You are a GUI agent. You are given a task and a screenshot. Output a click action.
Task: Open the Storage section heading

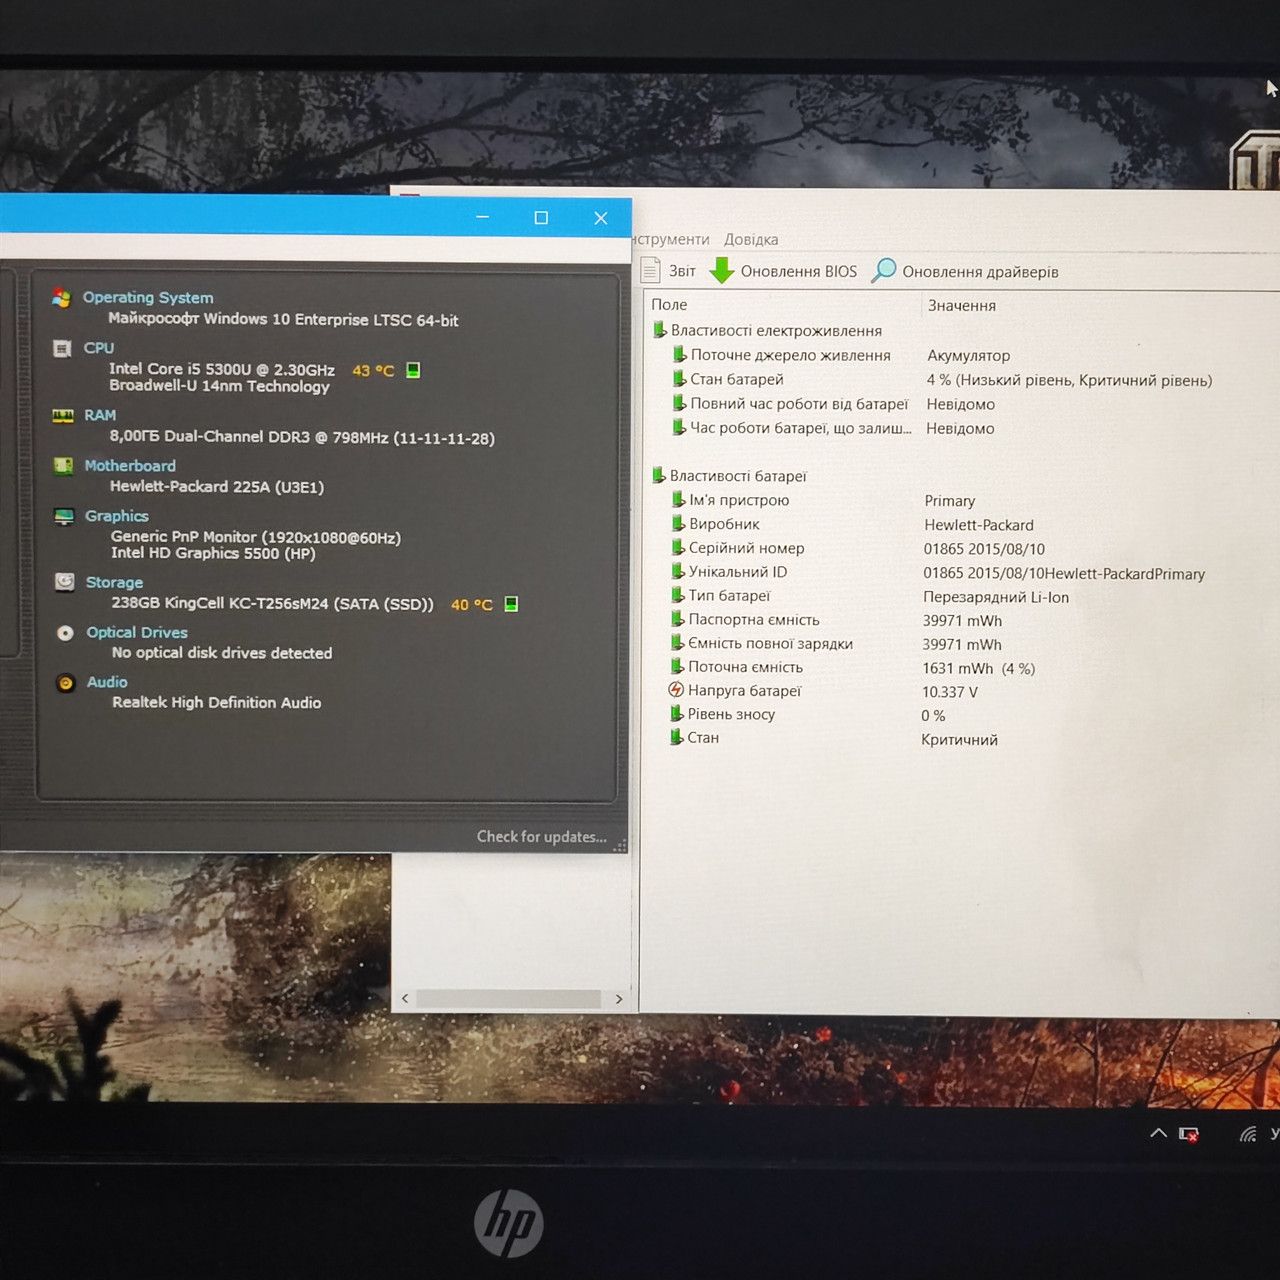point(114,582)
